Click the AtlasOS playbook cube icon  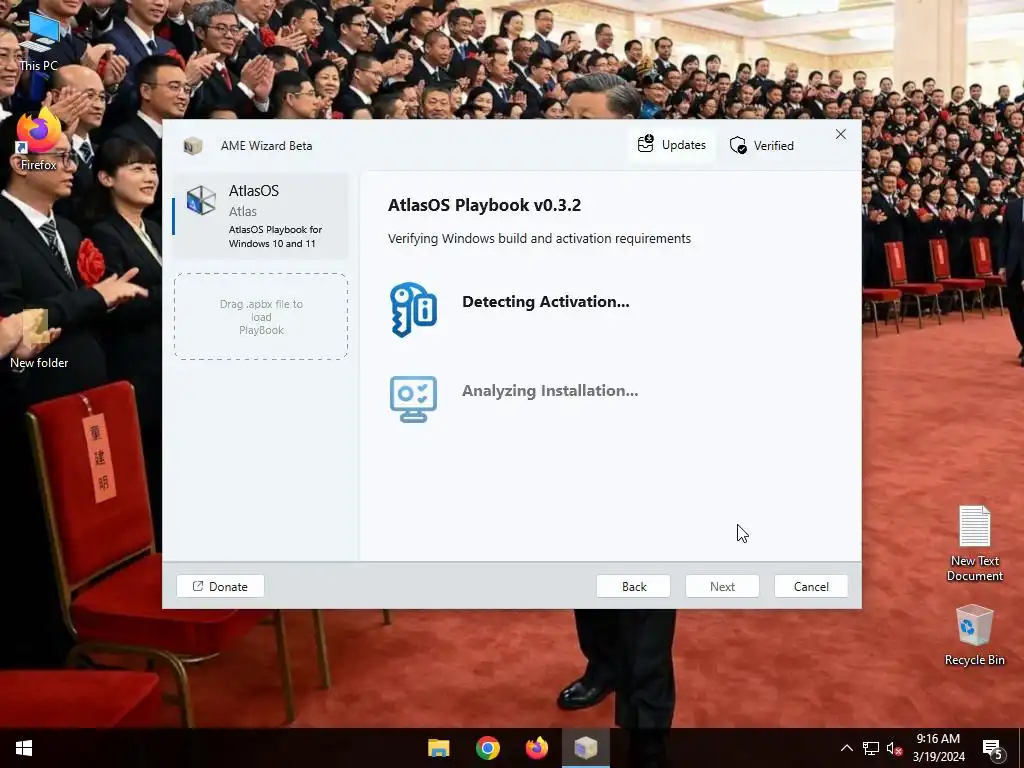(x=200, y=200)
